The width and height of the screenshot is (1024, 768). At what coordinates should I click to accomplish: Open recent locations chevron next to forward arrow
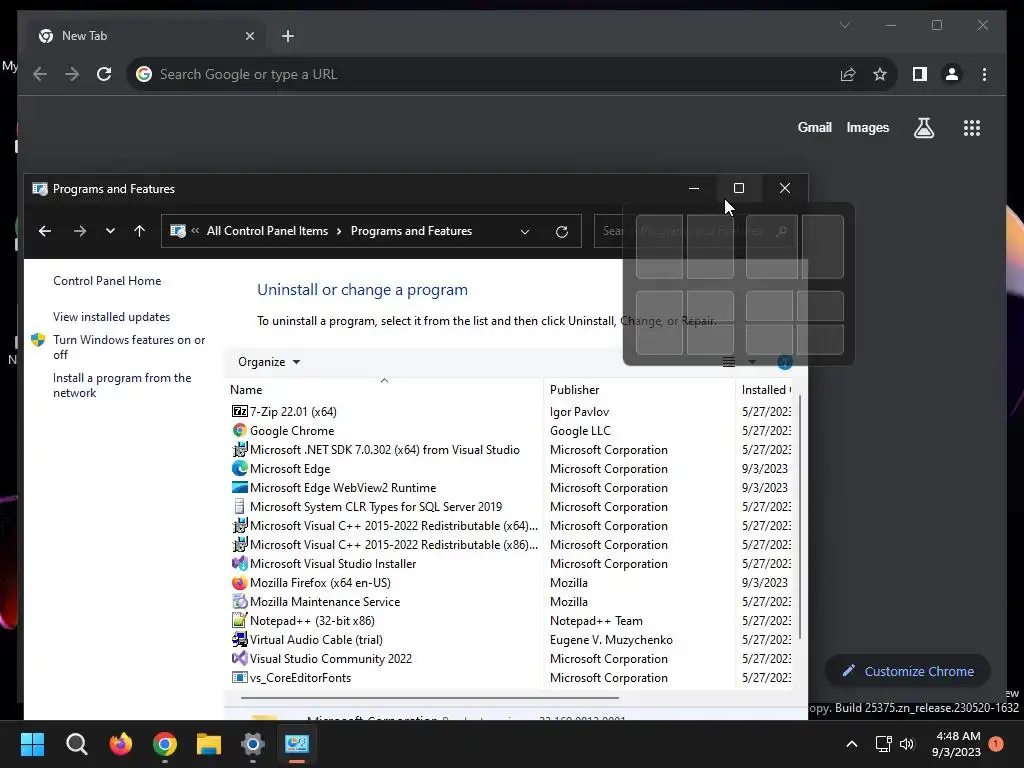click(x=110, y=231)
